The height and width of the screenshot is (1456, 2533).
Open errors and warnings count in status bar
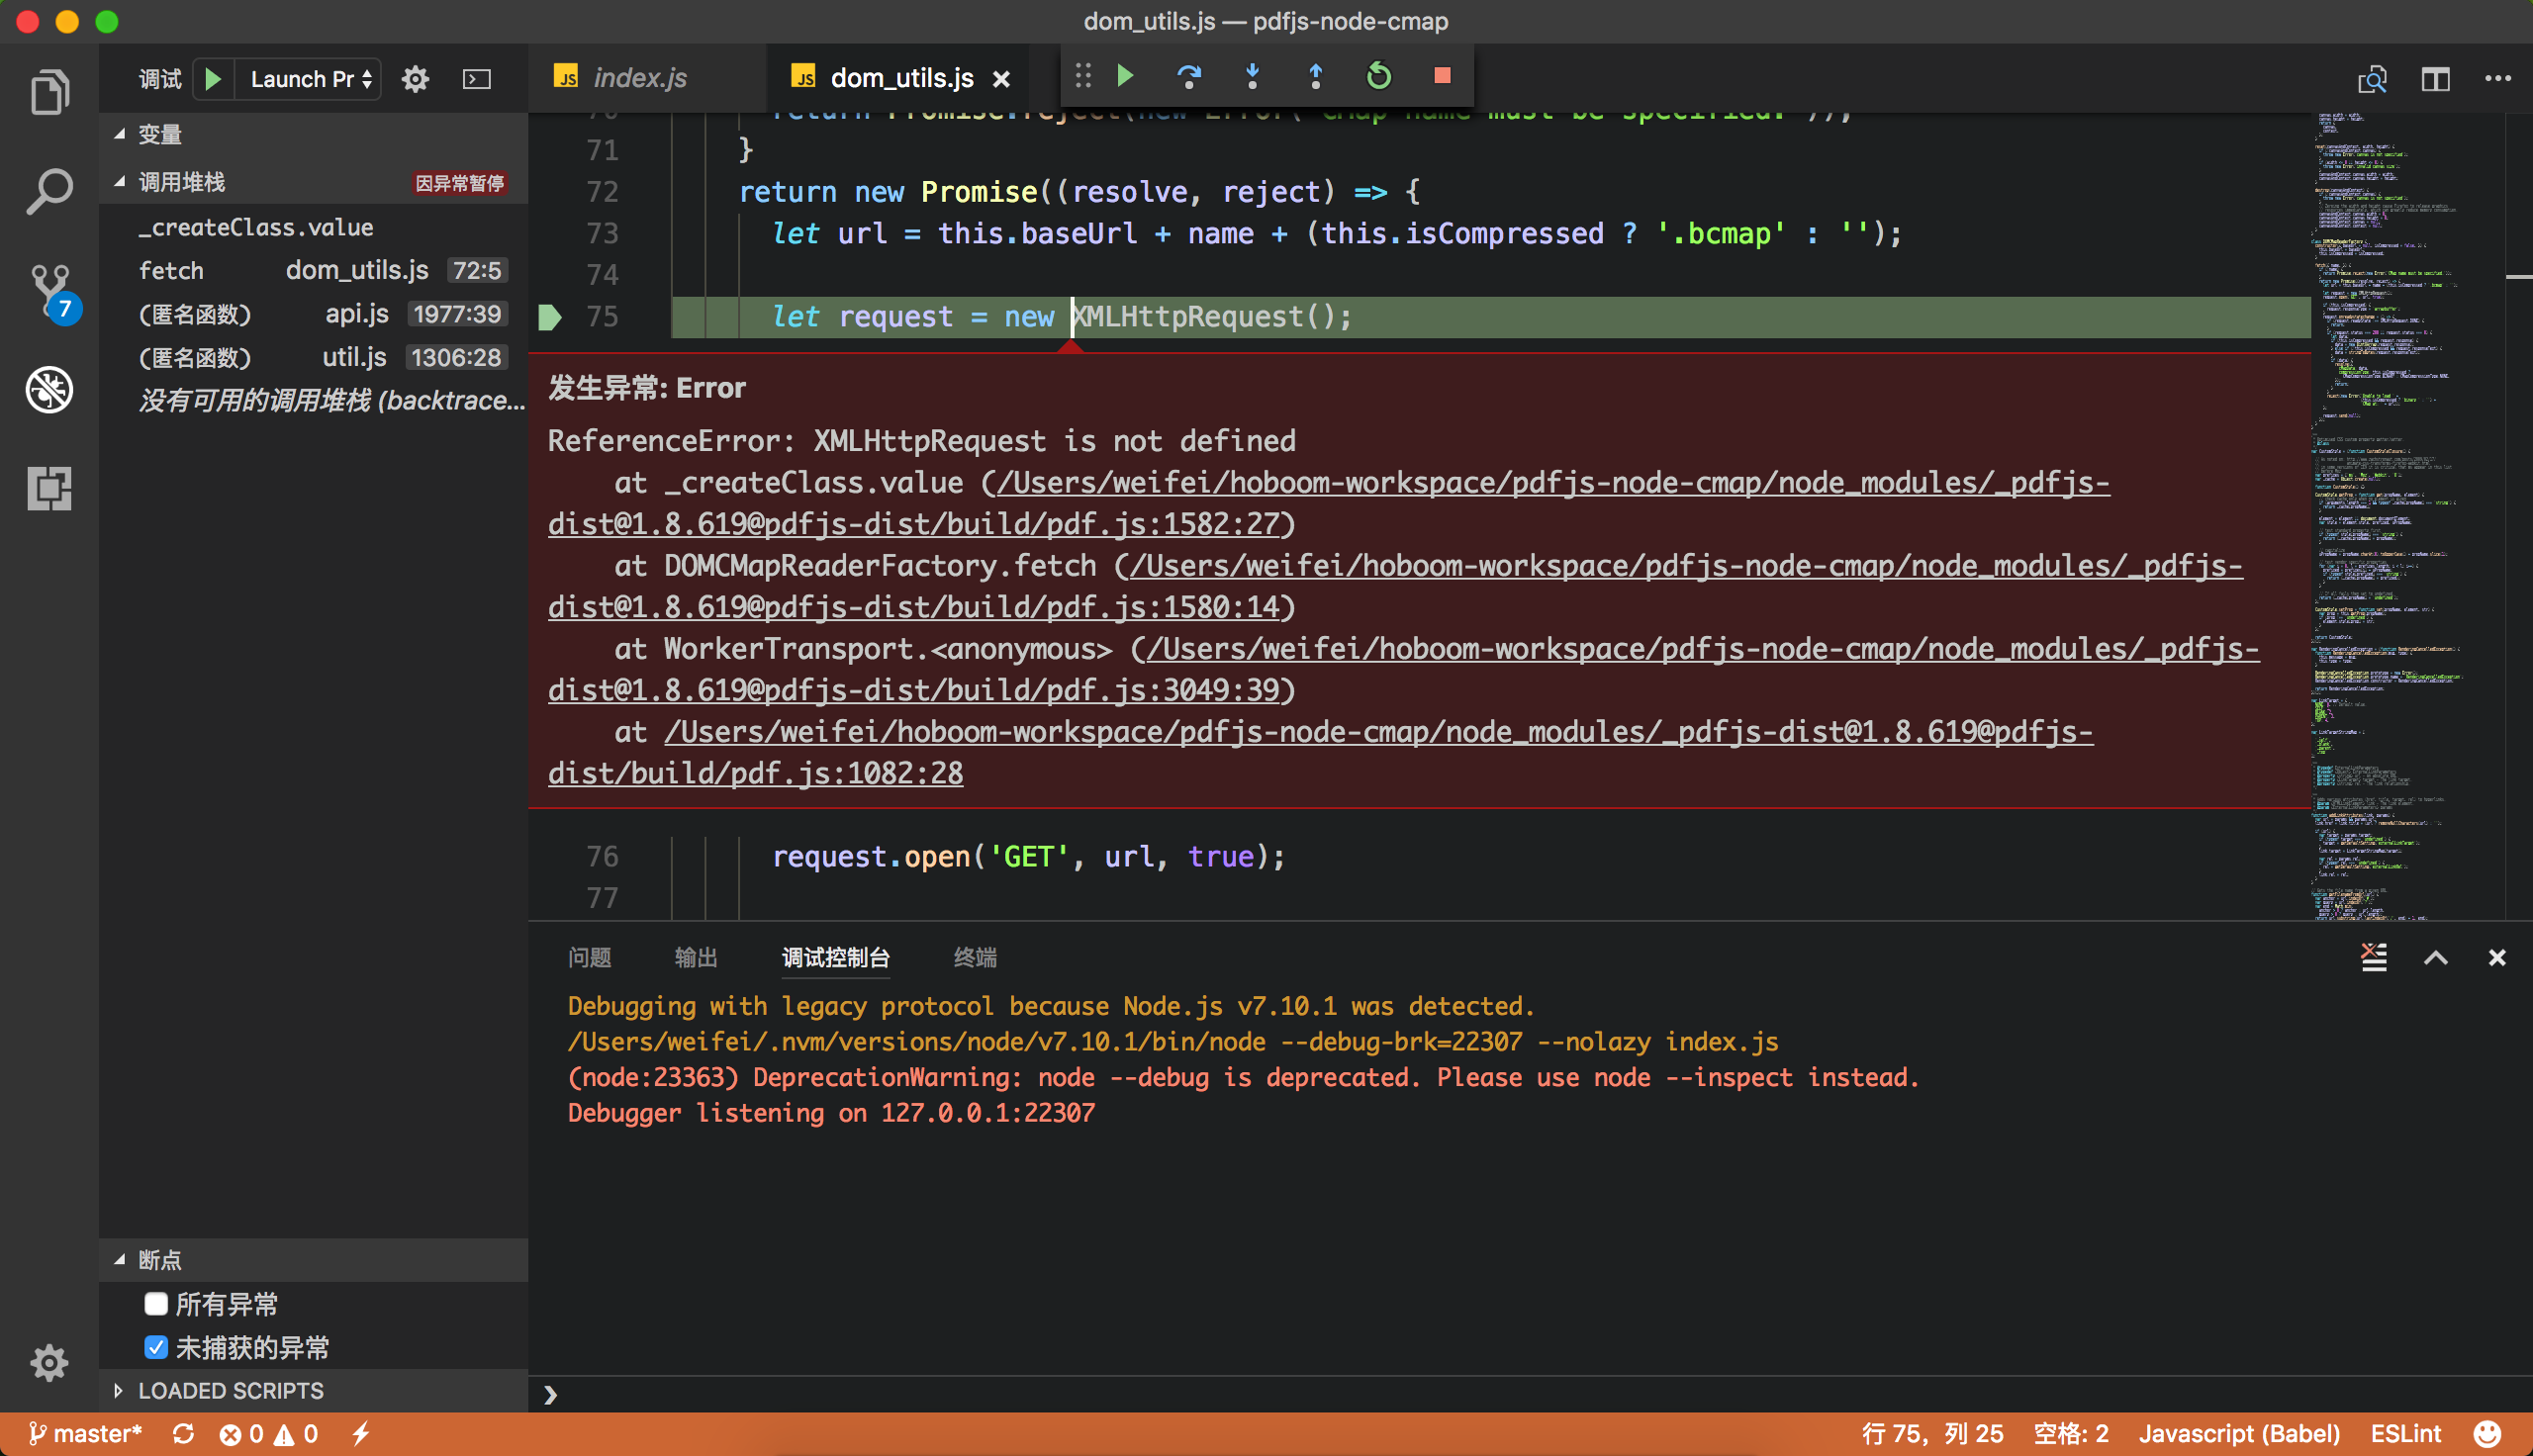[269, 1434]
